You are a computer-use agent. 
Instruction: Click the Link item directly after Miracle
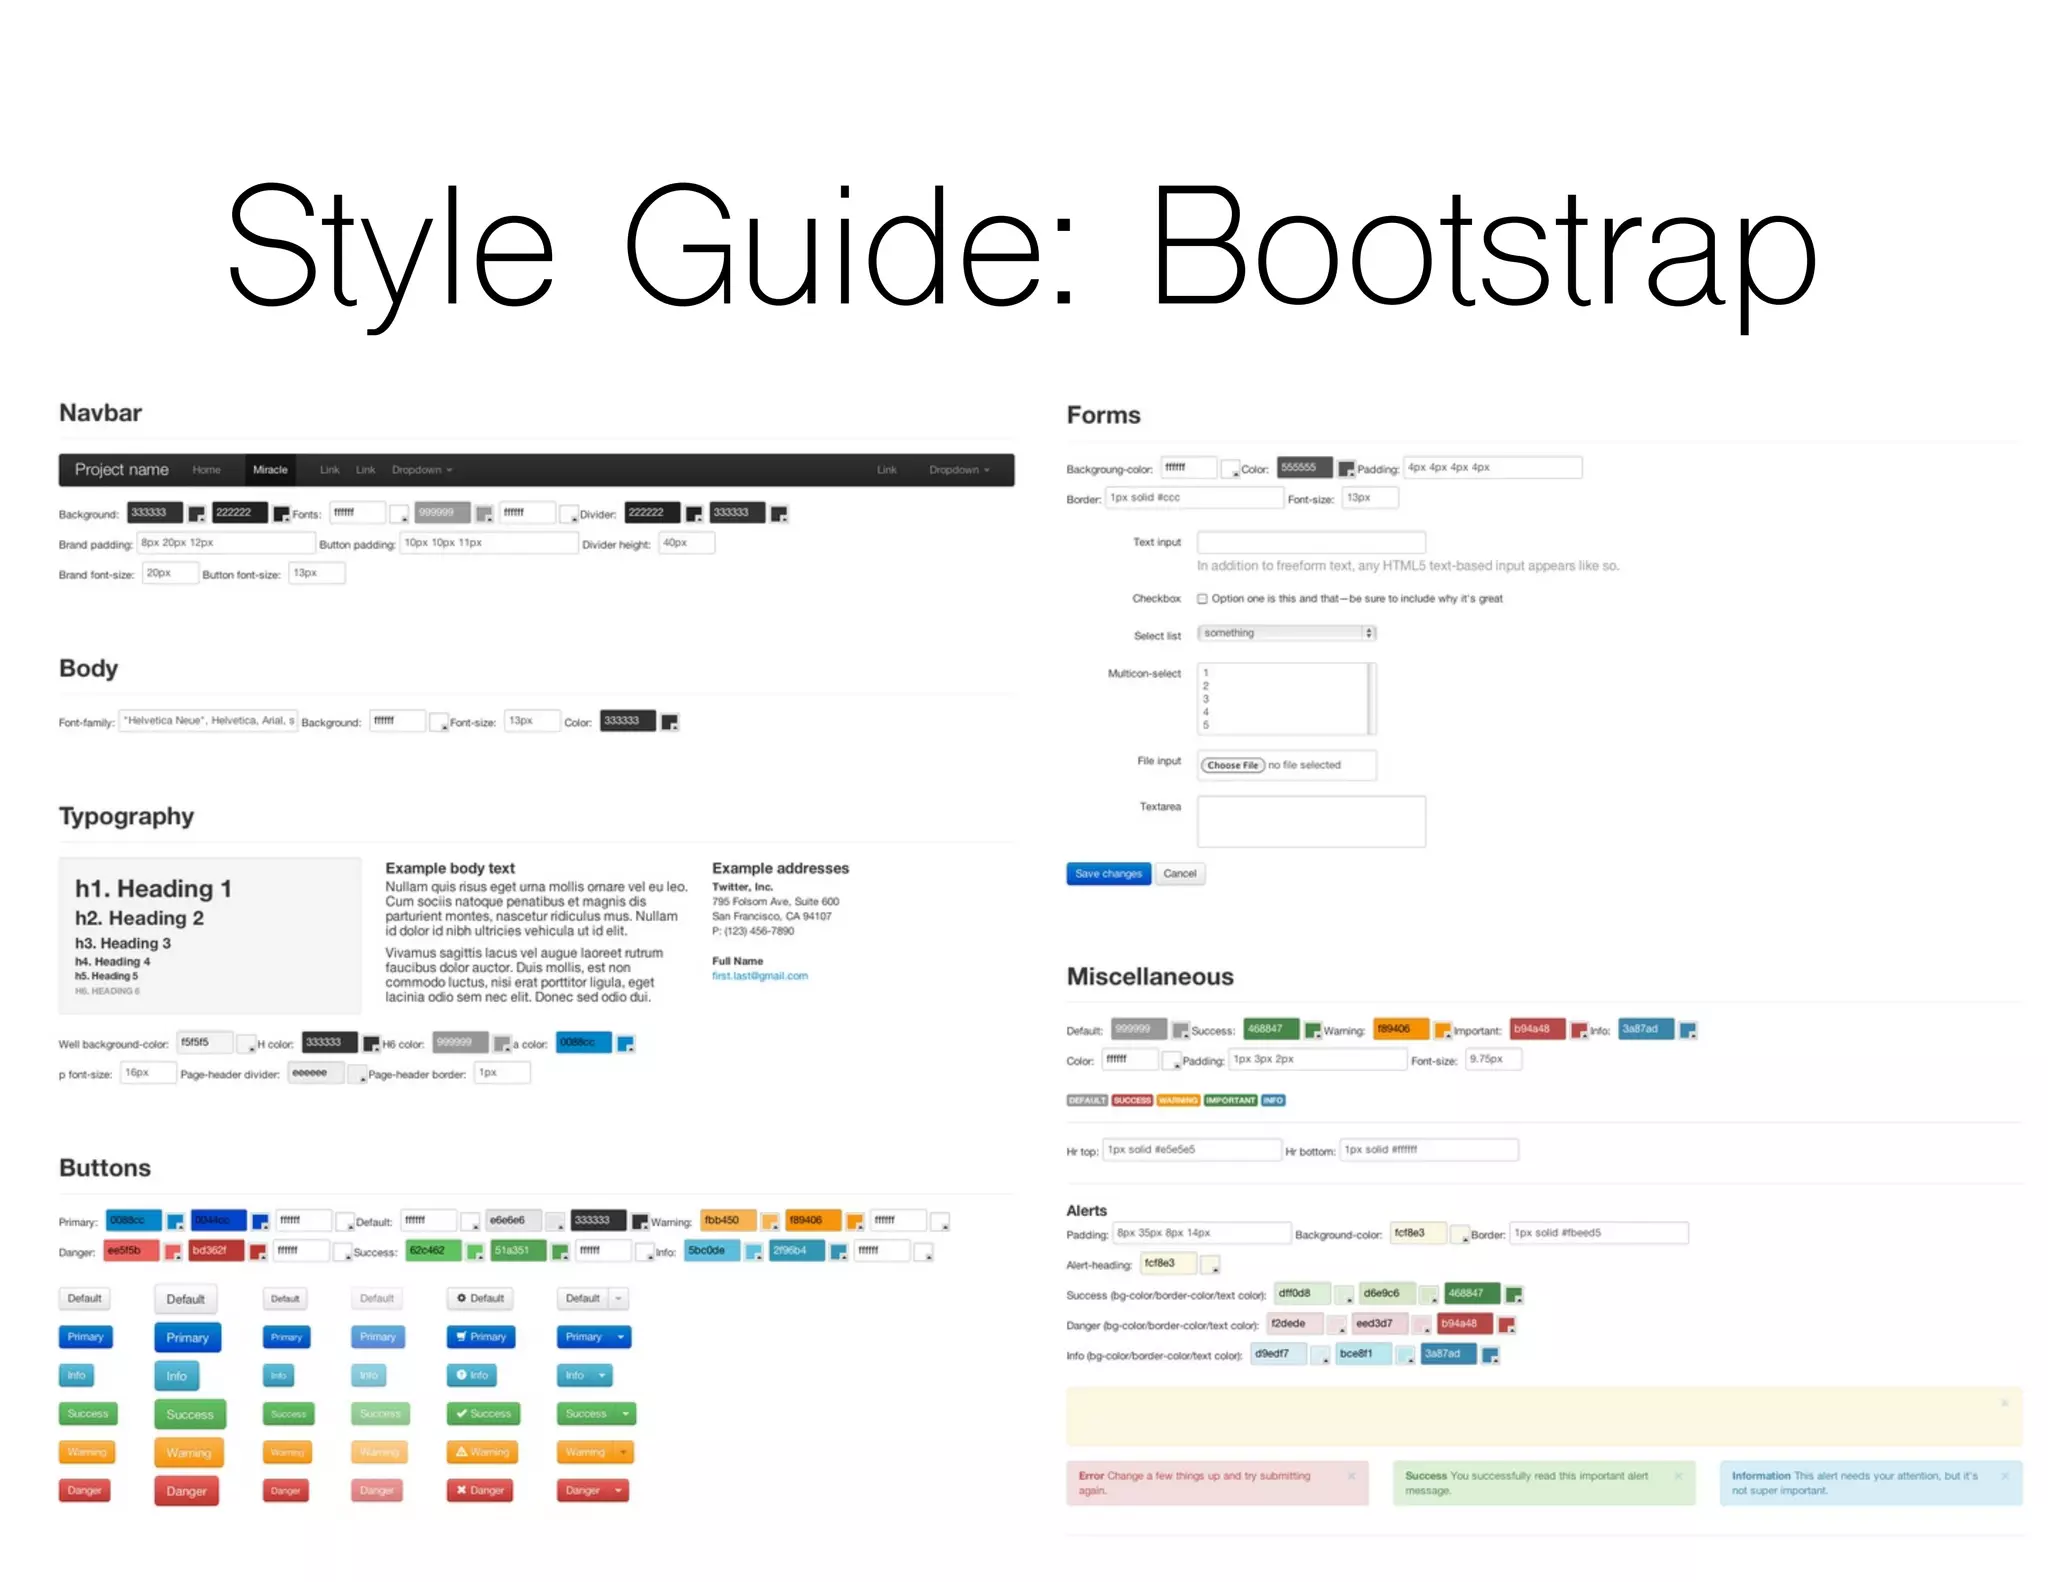coord(329,470)
